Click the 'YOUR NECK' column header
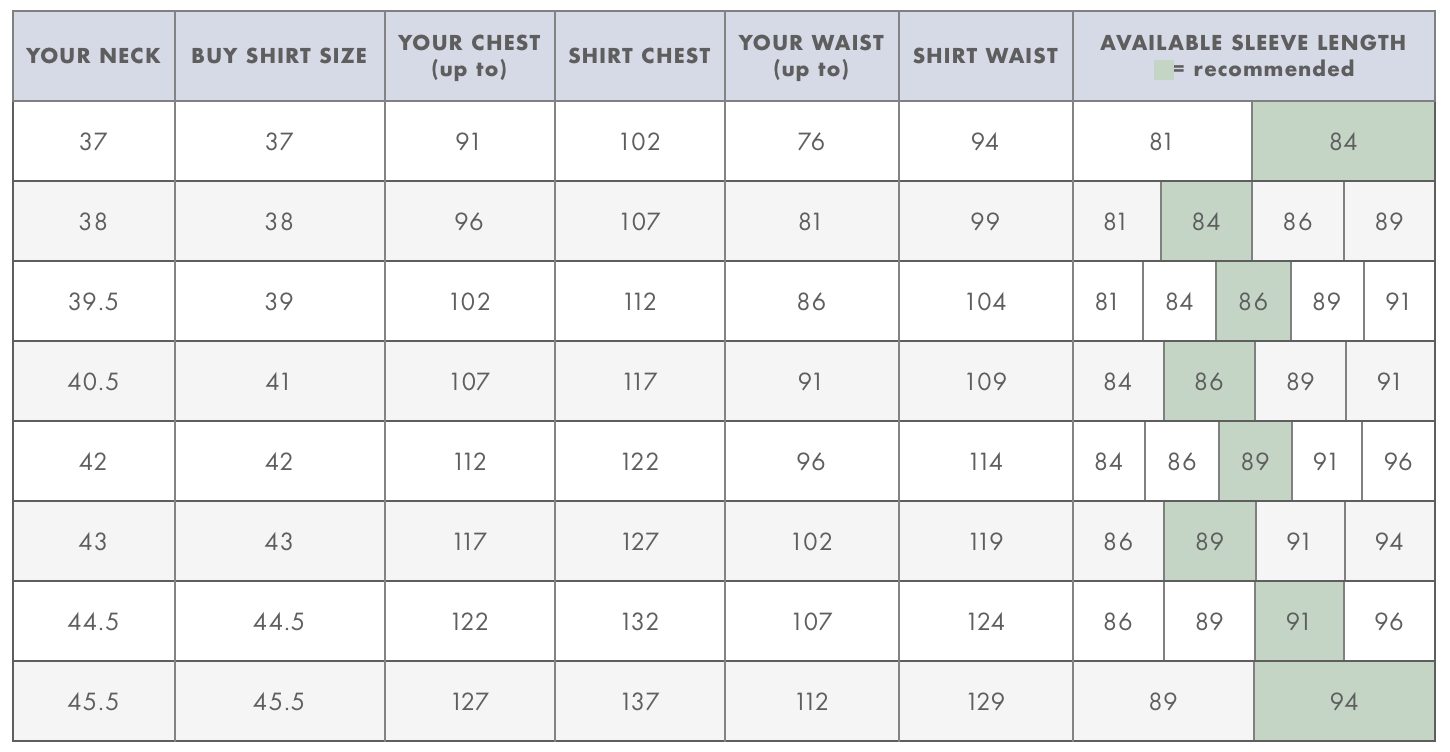Image resolution: width=1450 pixels, height=752 pixels. pos(94,56)
